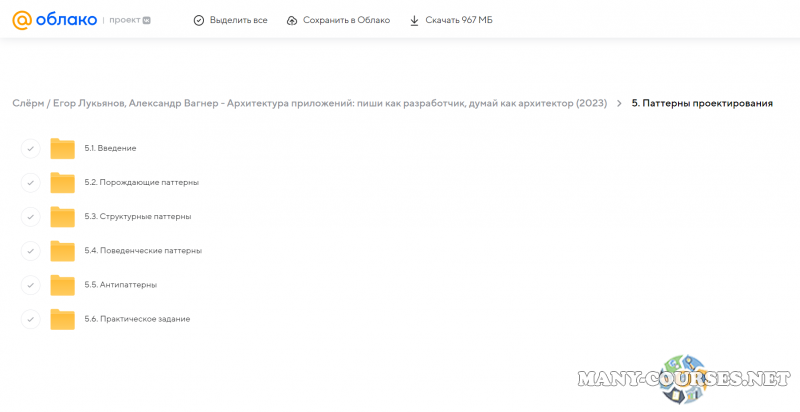Screen dimensions: 800x412
Task: Open folder icon for 5.5. Антипаттерны
Action: tap(63, 285)
